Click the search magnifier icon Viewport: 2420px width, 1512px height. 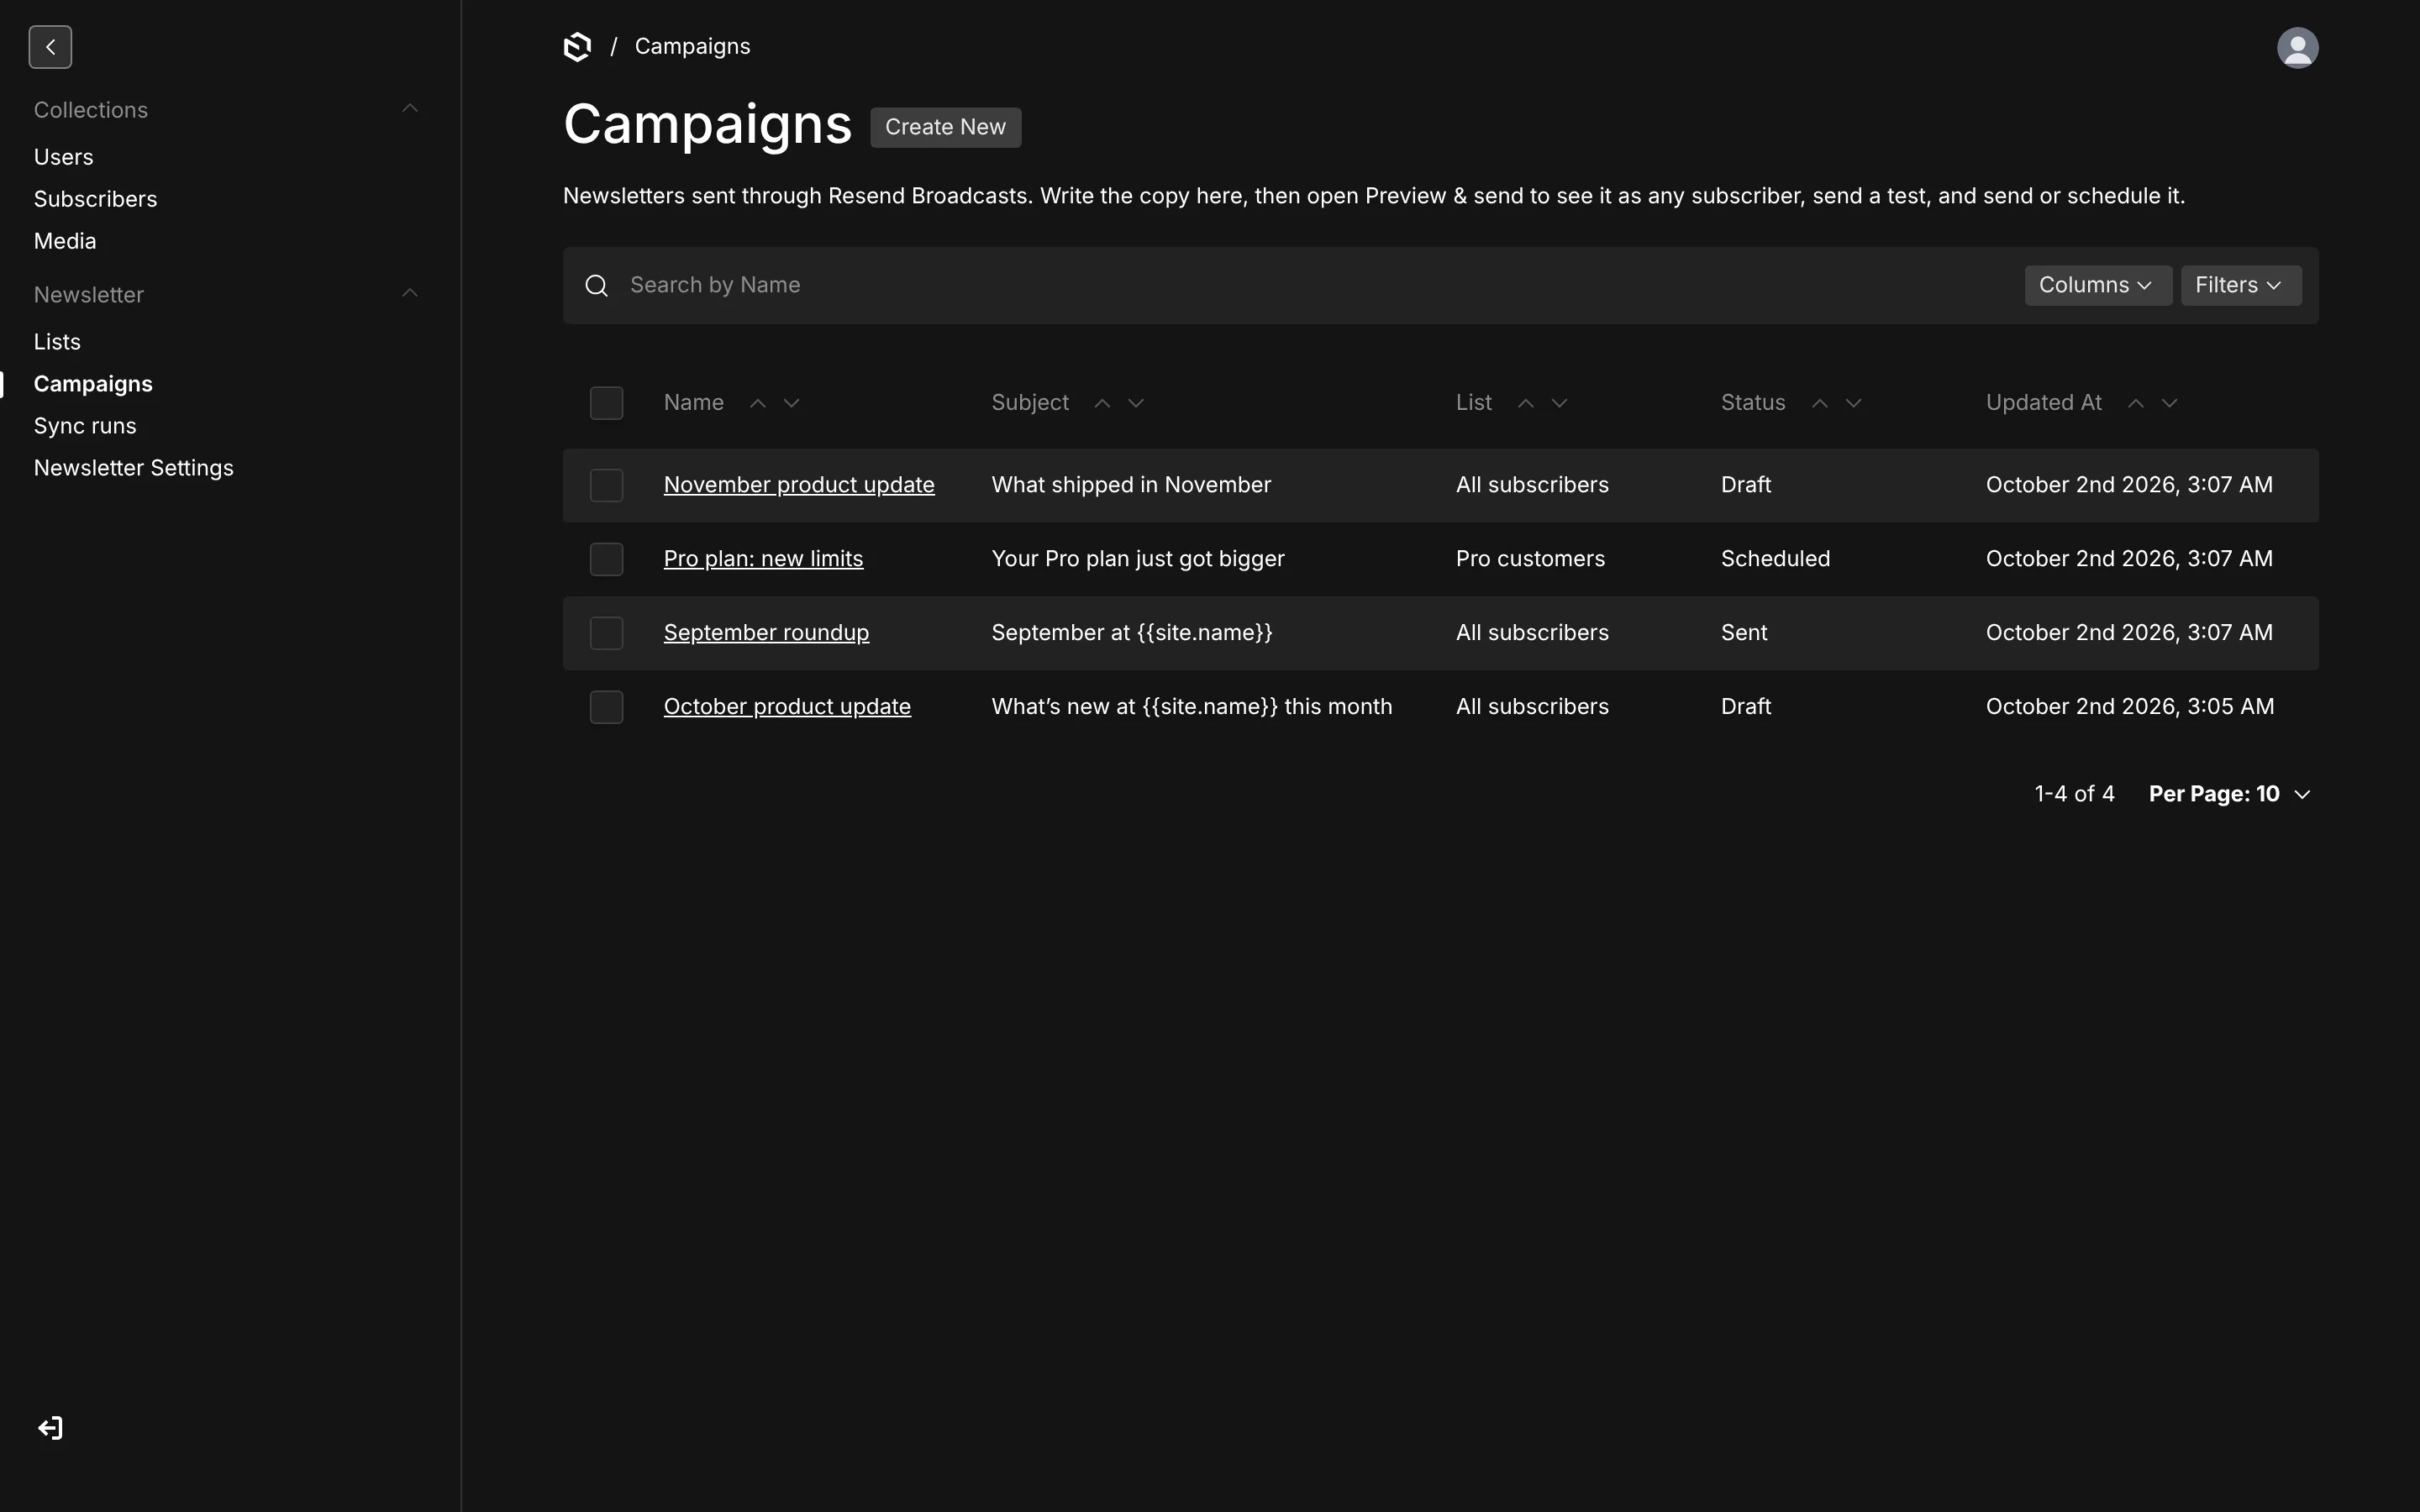pos(597,286)
